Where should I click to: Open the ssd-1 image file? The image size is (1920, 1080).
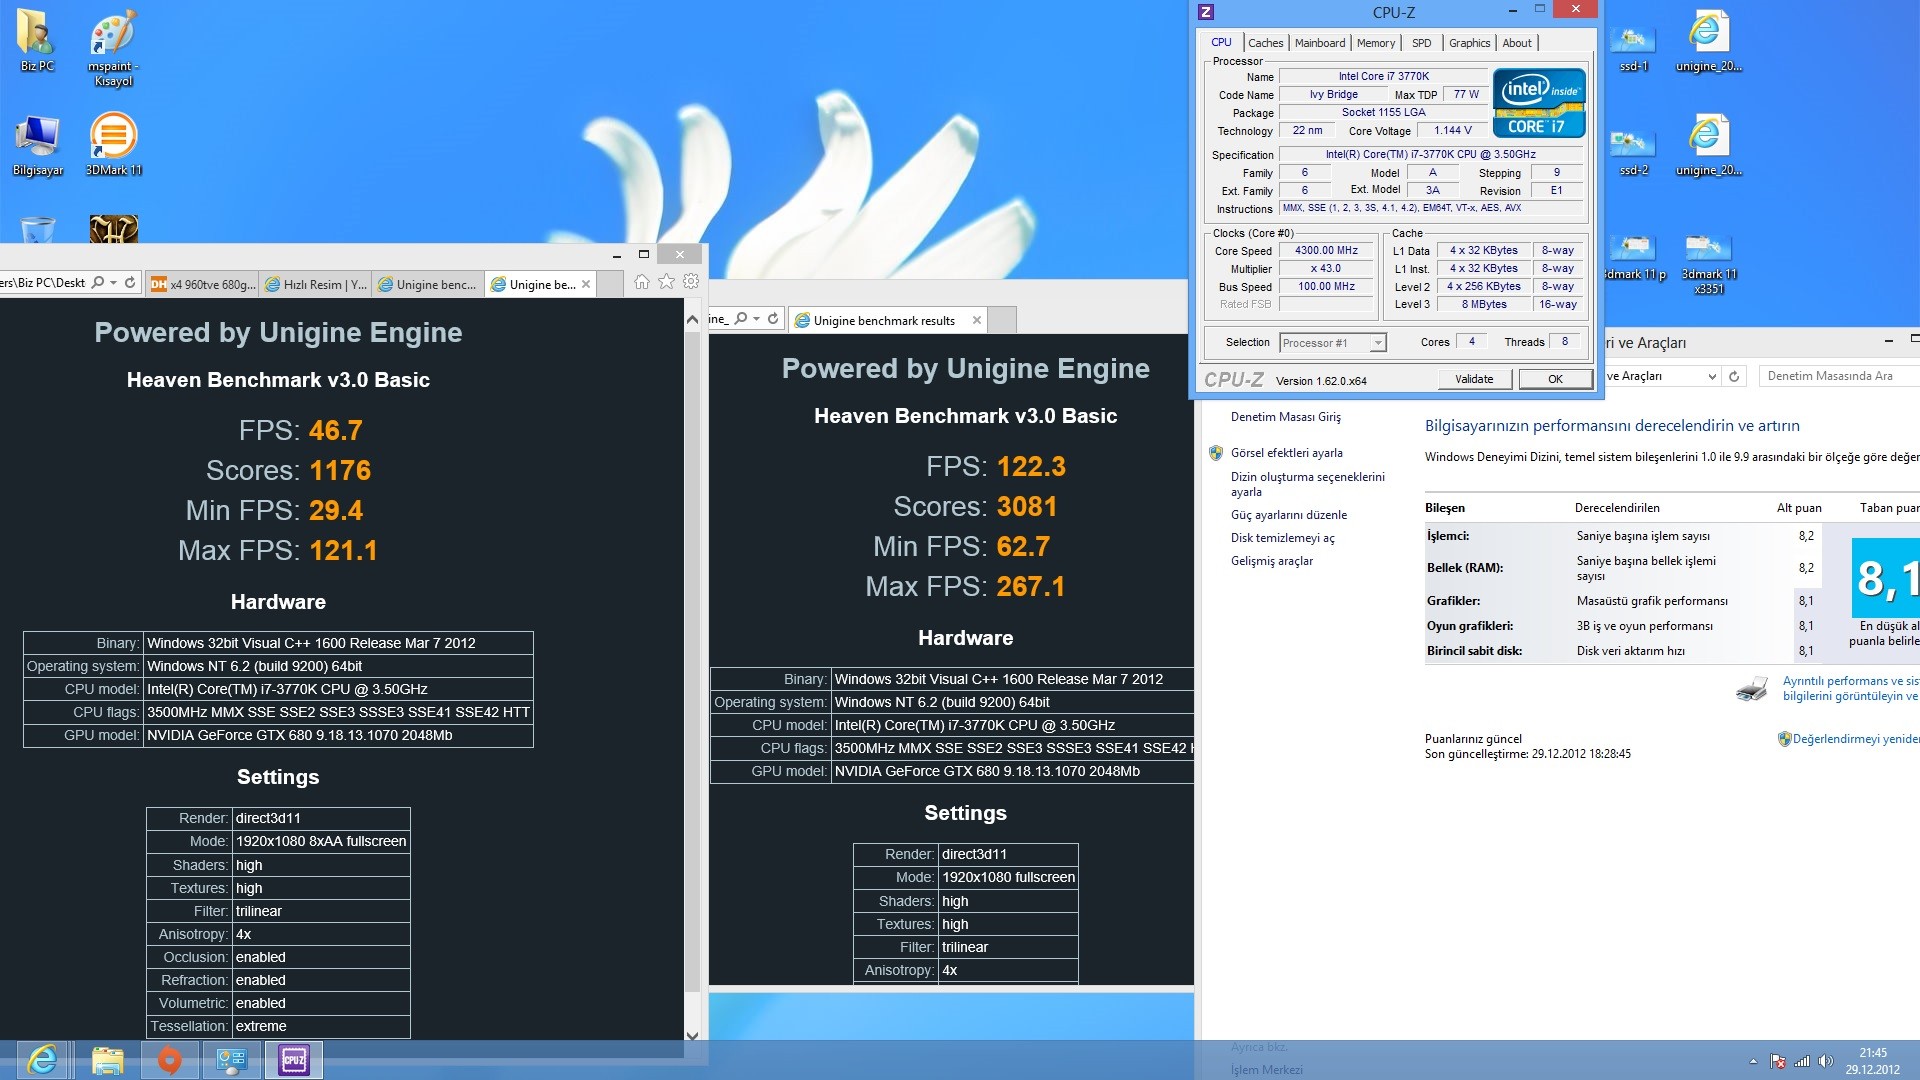point(1633,48)
